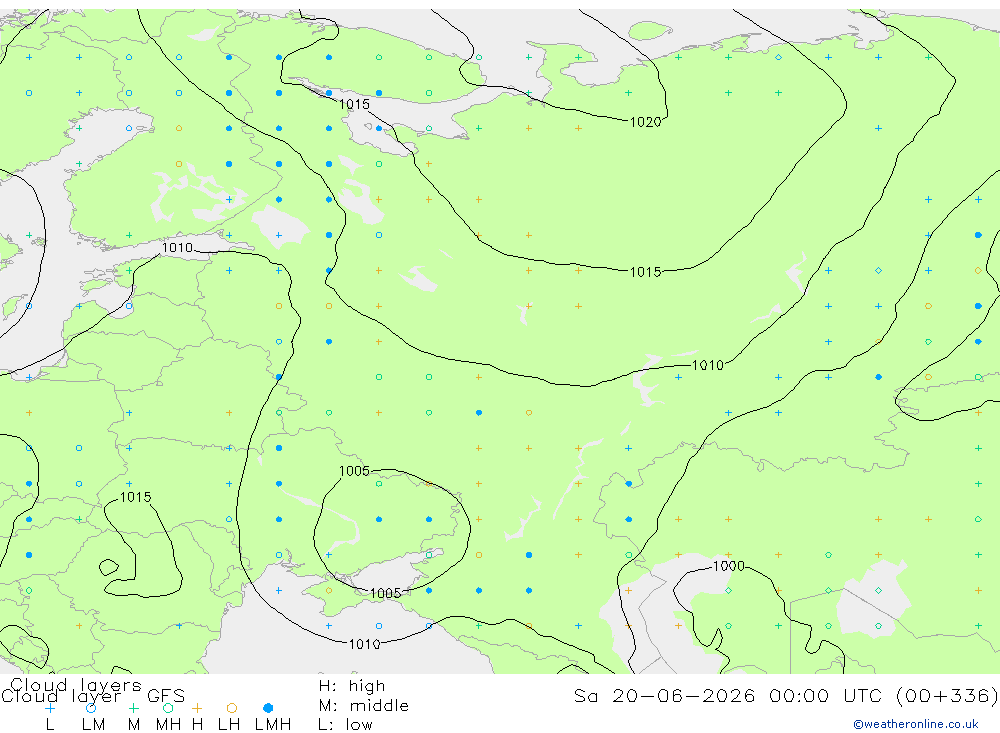This screenshot has height=733, width=1000.
Task: Click the 'Cloud layers' title text
Action: pos(75,685)
